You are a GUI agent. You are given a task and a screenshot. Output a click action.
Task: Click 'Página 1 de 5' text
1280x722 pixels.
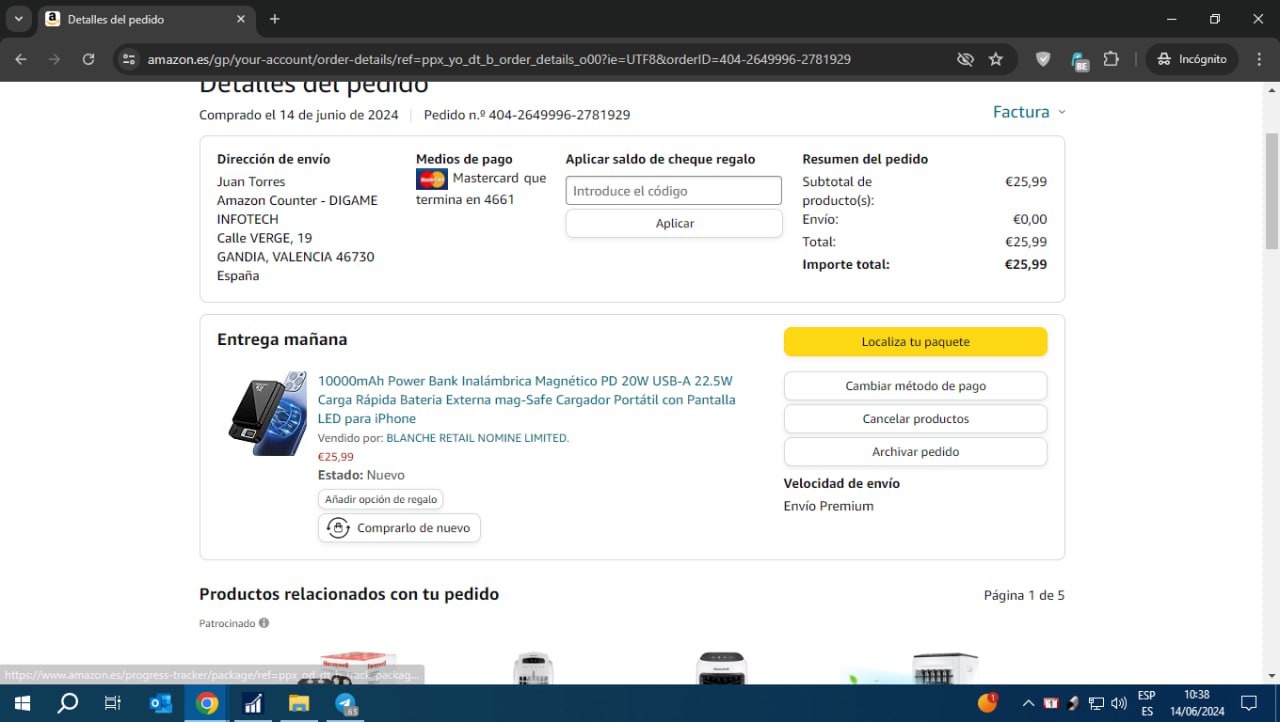1024,595
